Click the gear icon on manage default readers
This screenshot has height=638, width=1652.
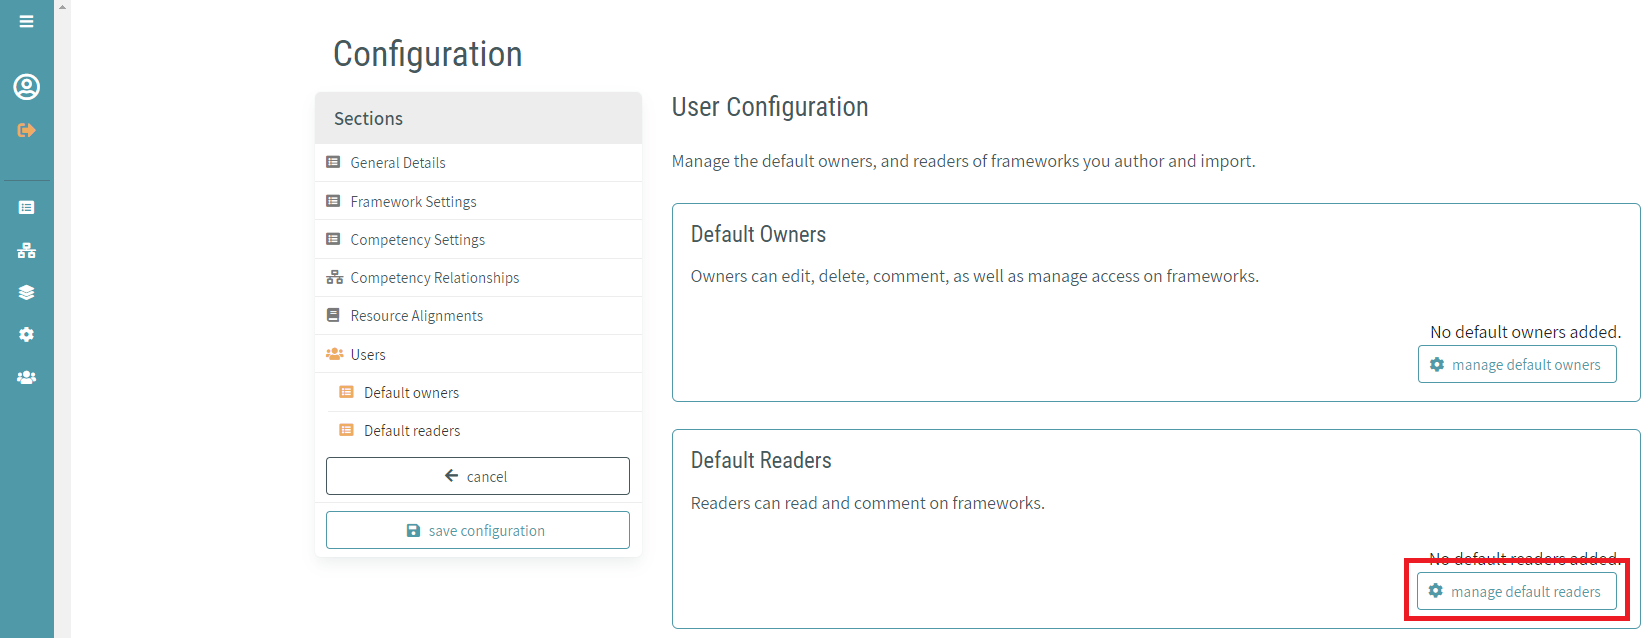(1436, 591)
